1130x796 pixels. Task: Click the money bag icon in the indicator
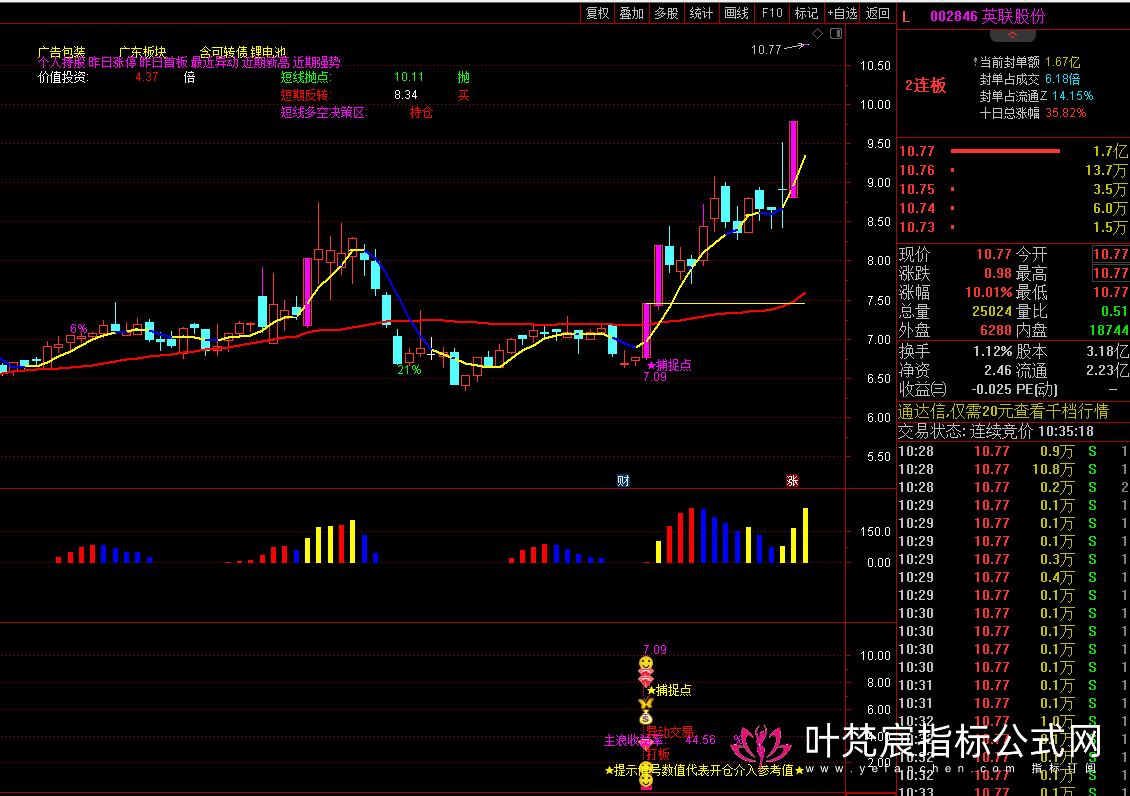coord(646,718)
